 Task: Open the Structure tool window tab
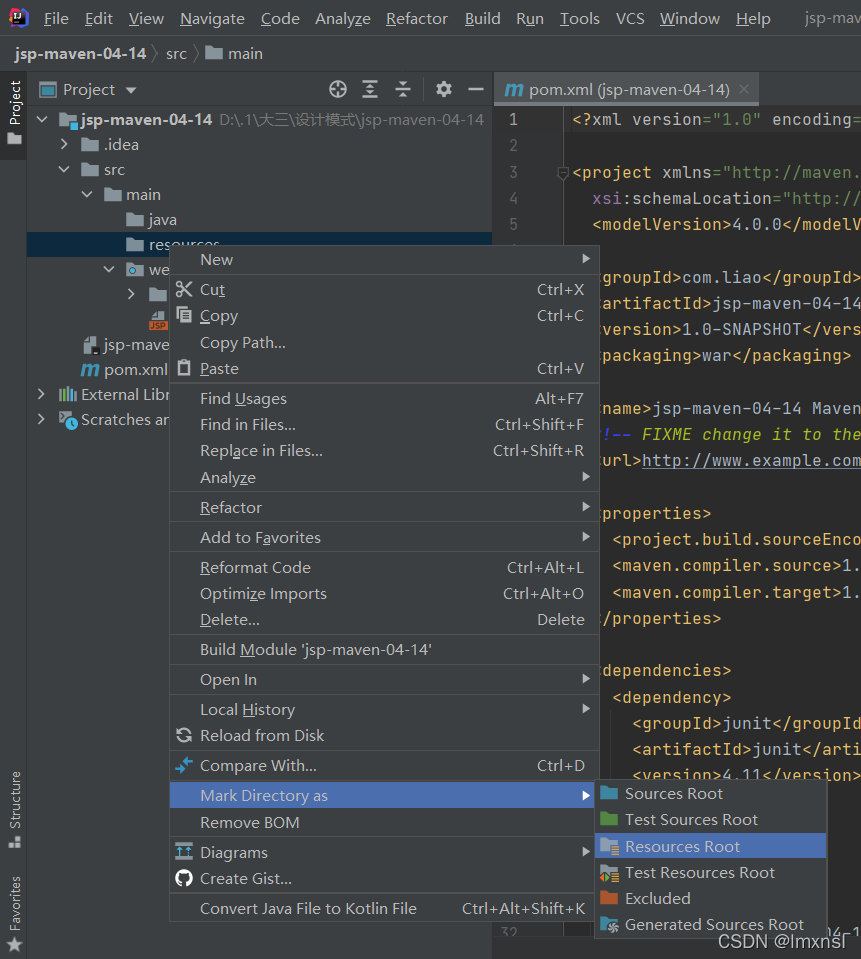tap(15, 809)
